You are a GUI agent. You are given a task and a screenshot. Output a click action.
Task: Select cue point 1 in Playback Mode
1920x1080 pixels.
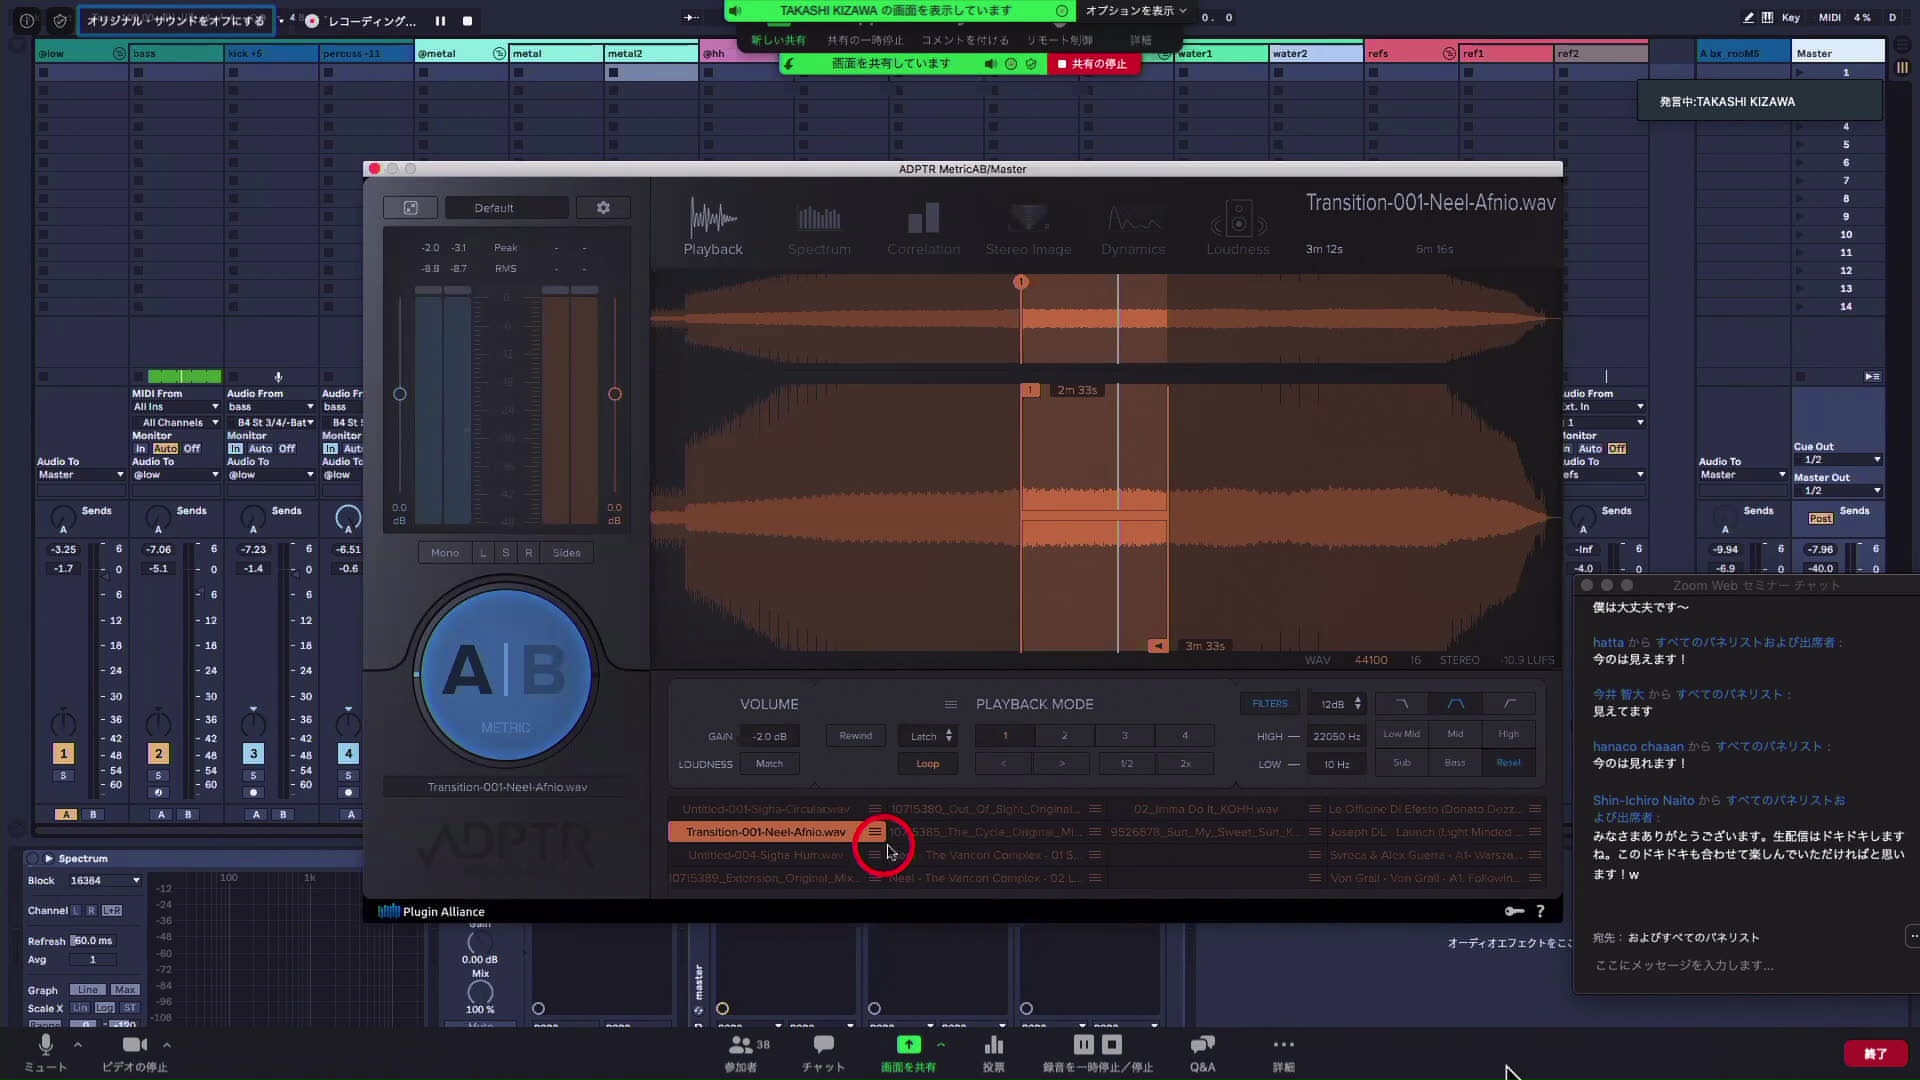pyautogui.click(x=1005, y=736)
